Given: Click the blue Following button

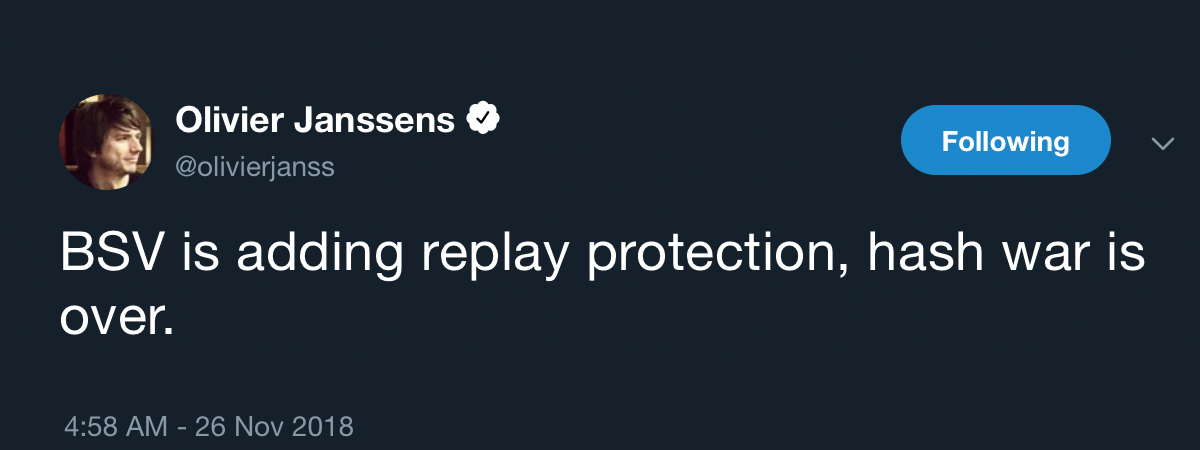Looking at the screenshot, I should coord(1005,141).
